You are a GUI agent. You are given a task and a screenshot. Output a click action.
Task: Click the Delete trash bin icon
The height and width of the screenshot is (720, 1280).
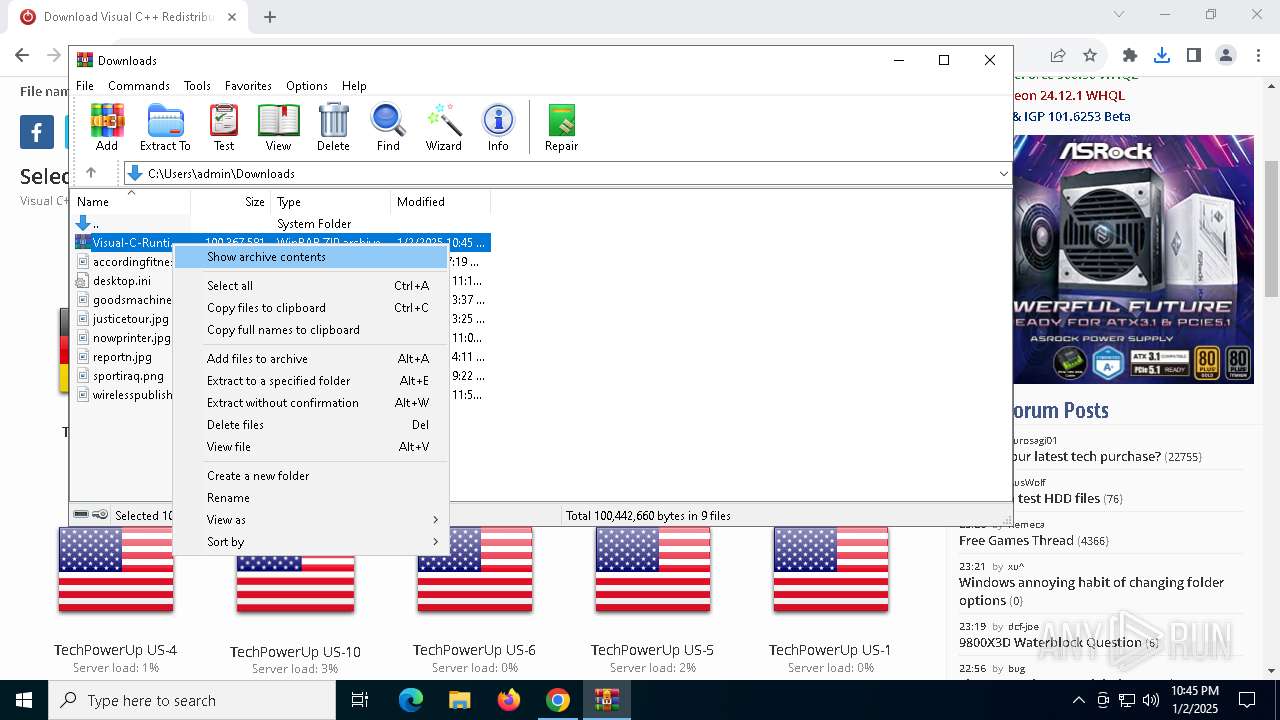pos(333,127)
